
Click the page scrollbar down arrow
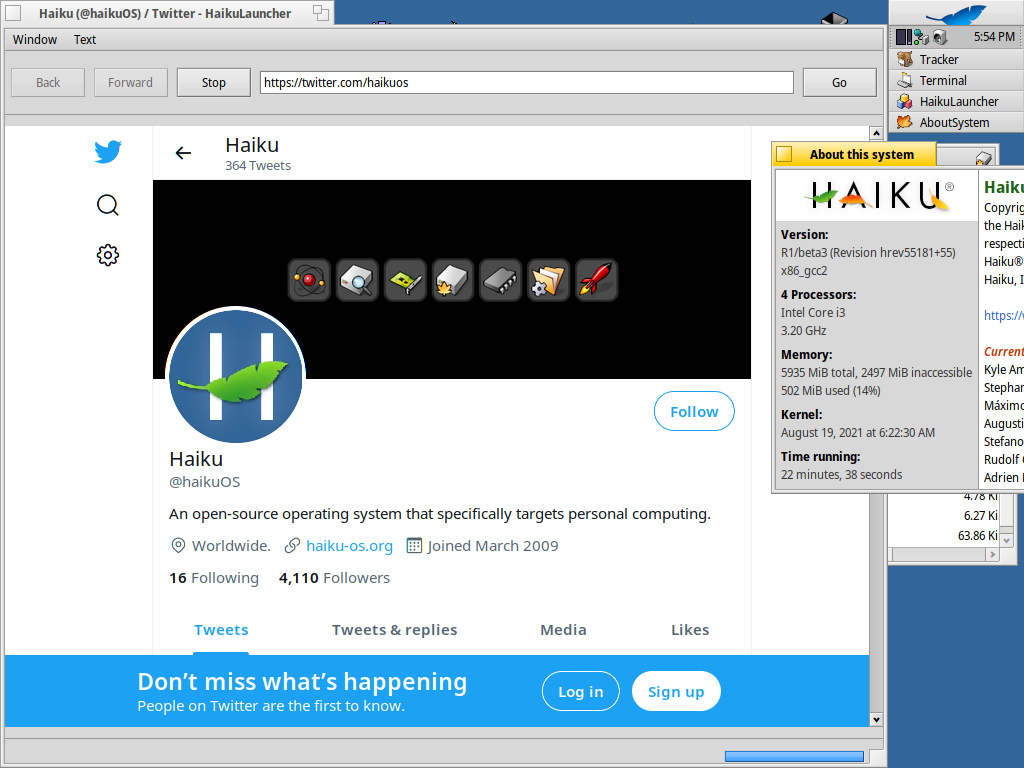pyautogui.click(x=876, y=720)
